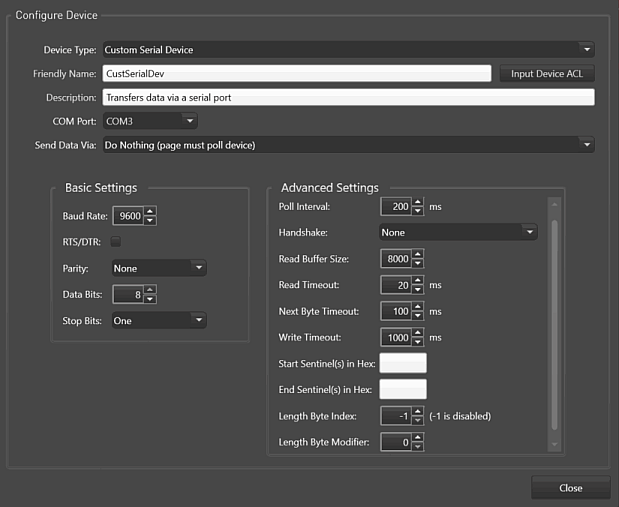
Task: Click the Read Timeout value field
Action: click(x=396, y=285)
